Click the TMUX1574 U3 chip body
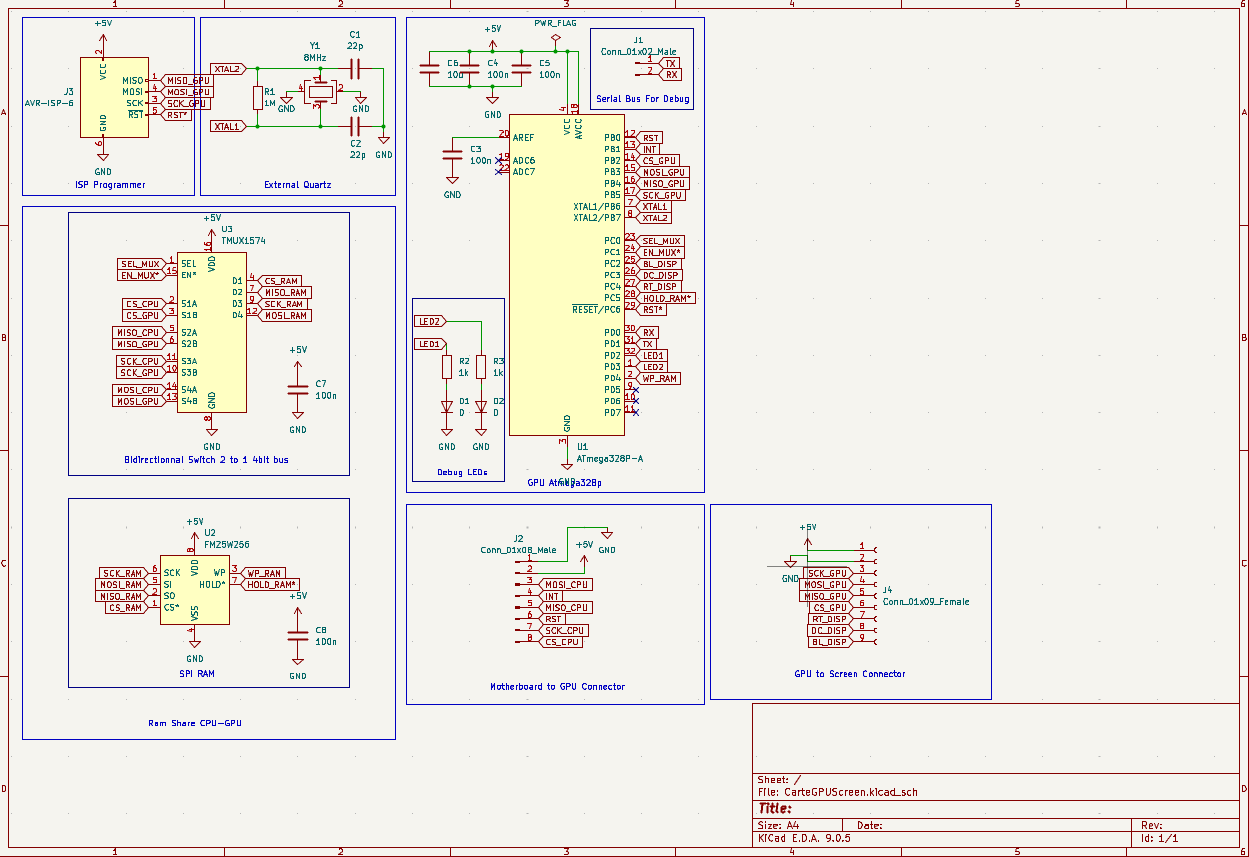Viewport: 1249px width, 857px height. [x=211, y=330]
